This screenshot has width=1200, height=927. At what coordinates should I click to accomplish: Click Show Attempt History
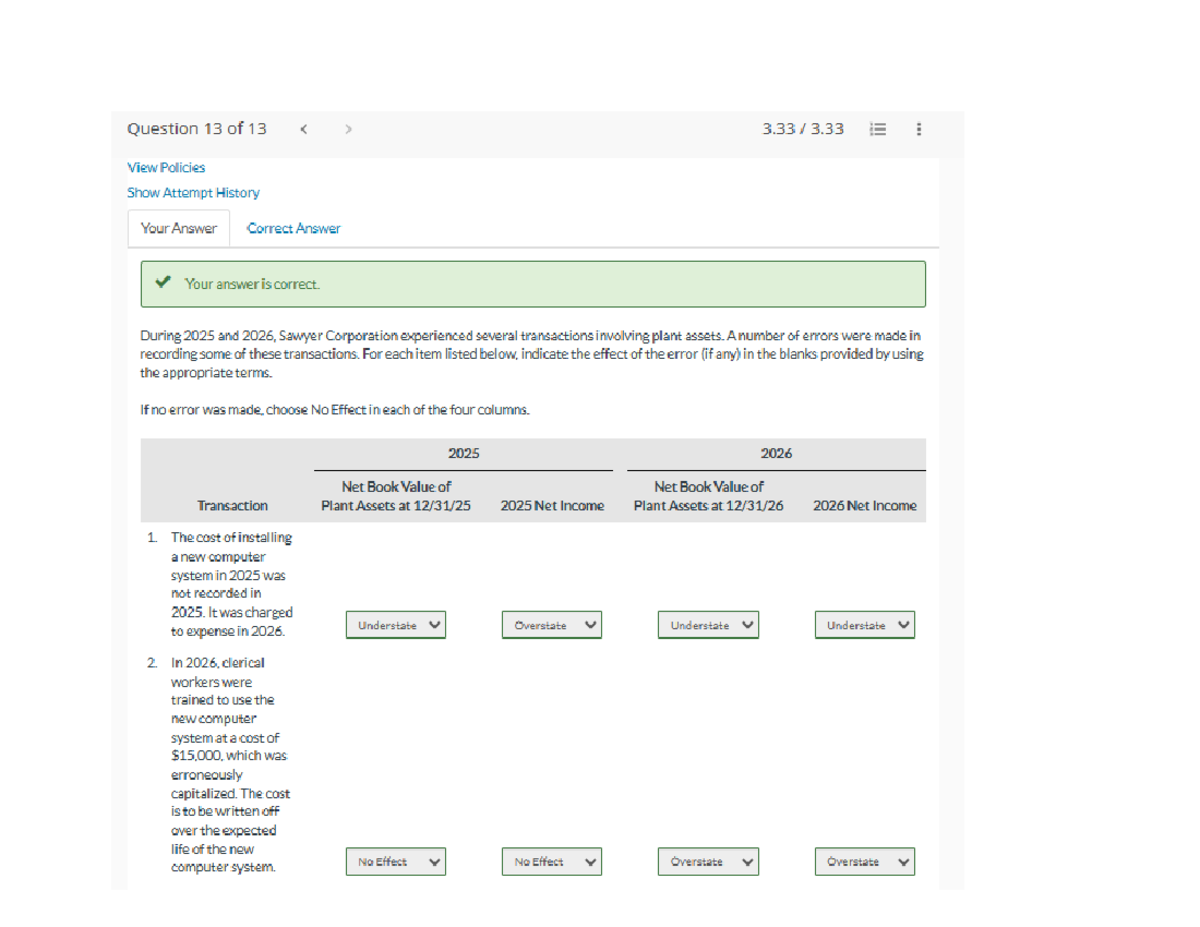(193, 192)
